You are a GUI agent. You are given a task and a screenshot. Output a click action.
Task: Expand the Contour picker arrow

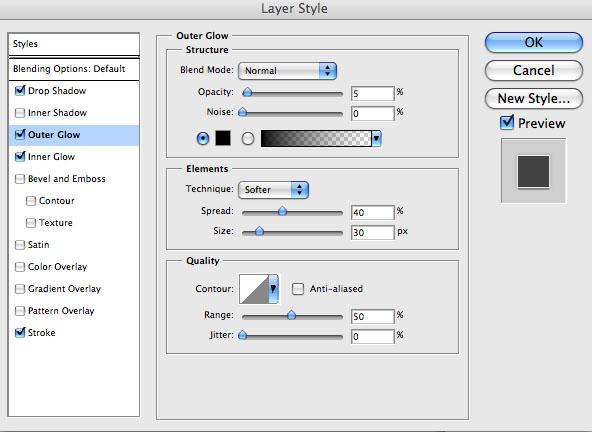tap(273, 289)
